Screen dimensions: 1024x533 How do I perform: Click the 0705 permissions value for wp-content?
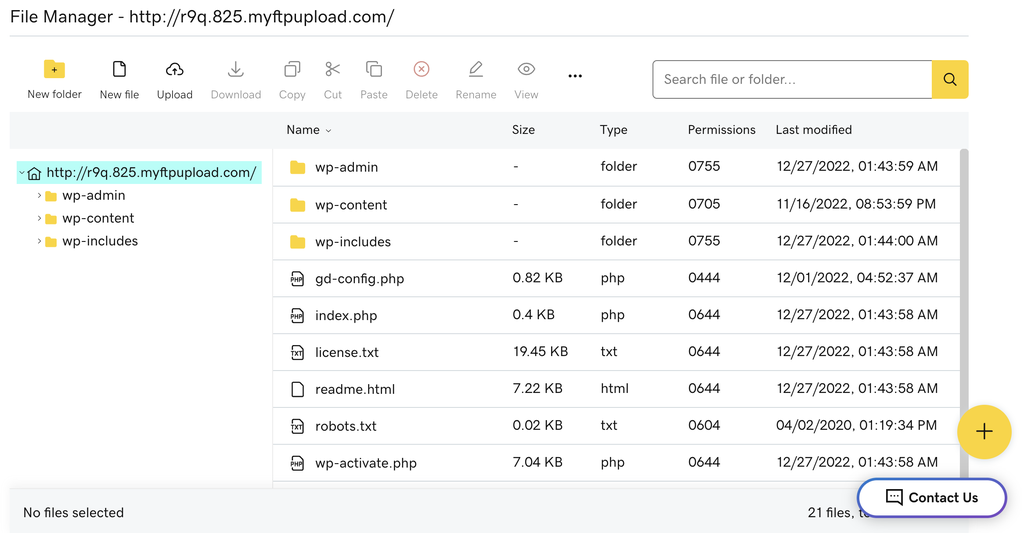coord(704,204)
